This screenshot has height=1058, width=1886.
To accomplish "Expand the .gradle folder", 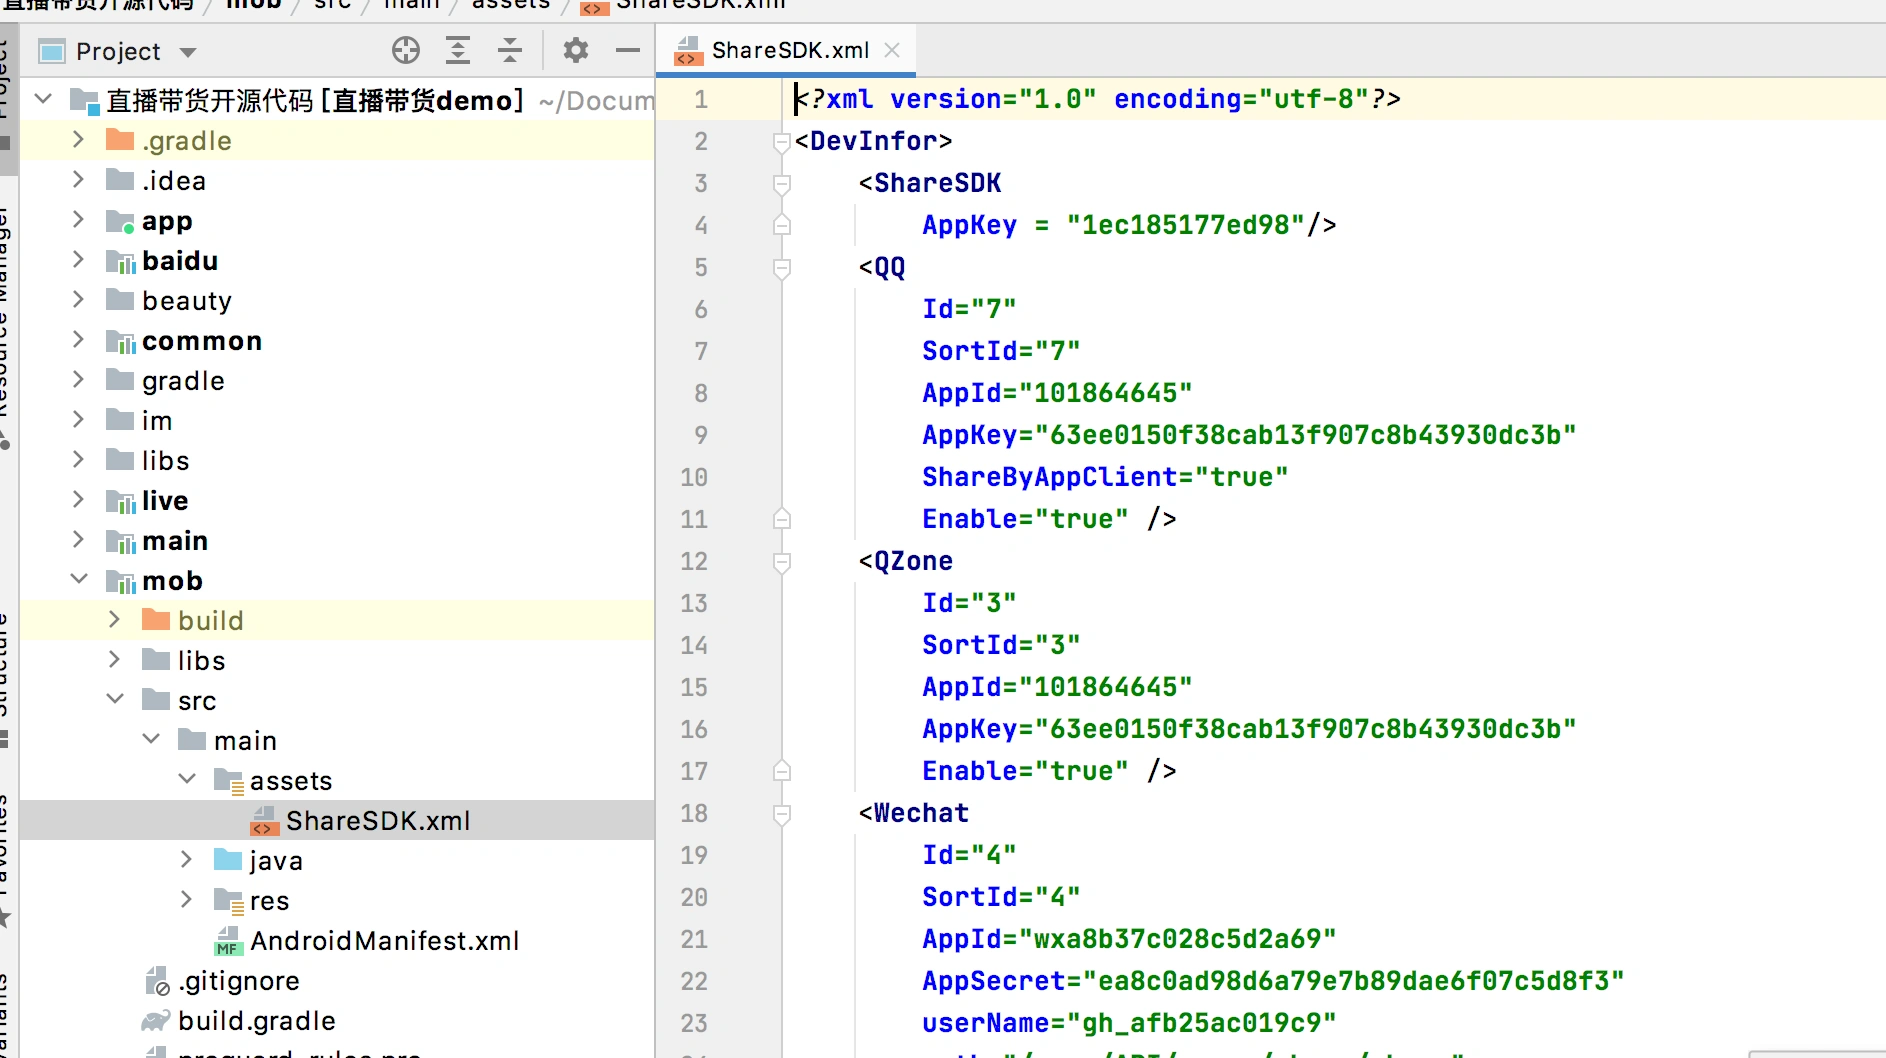I will click(78, 140).
